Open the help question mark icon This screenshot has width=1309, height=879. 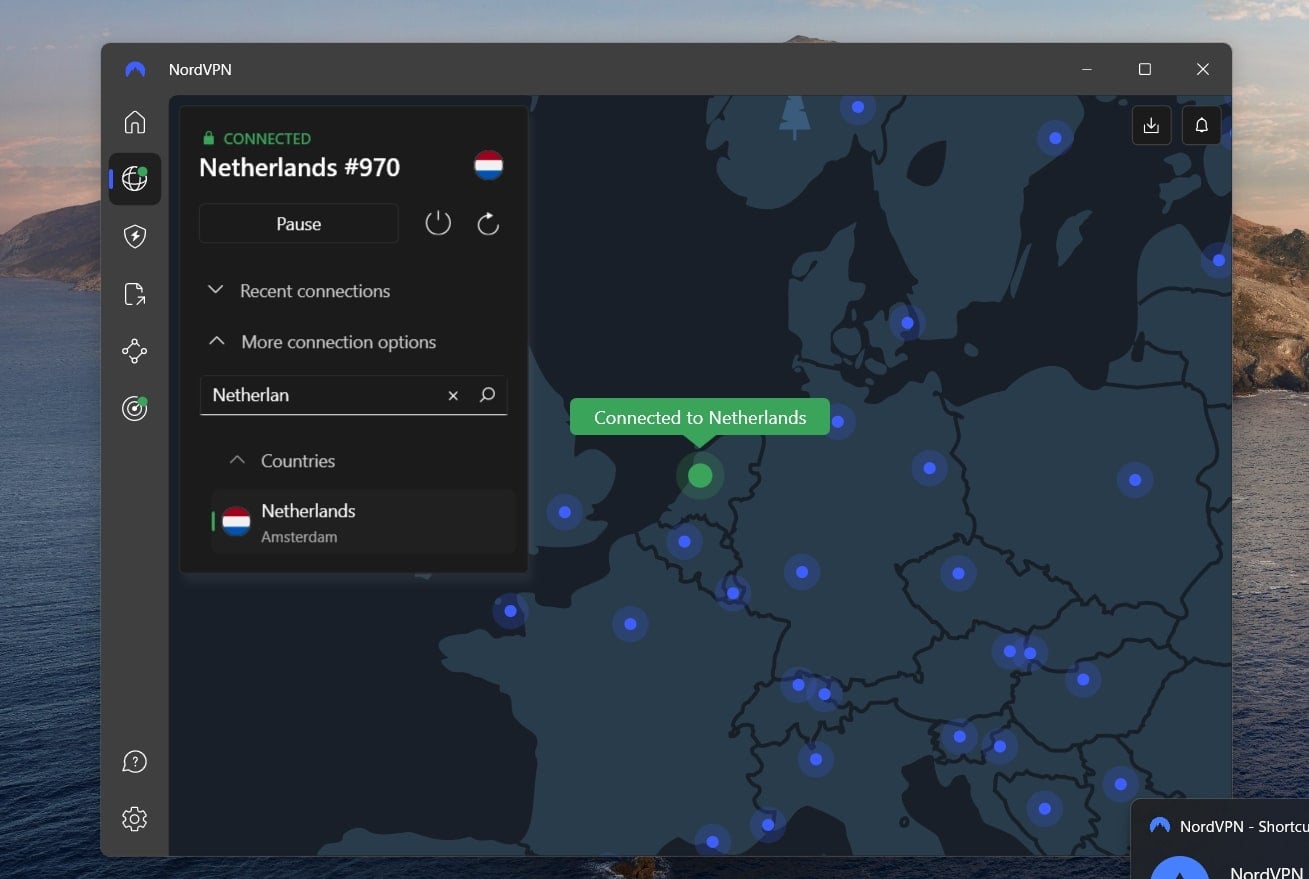point(134,761)
